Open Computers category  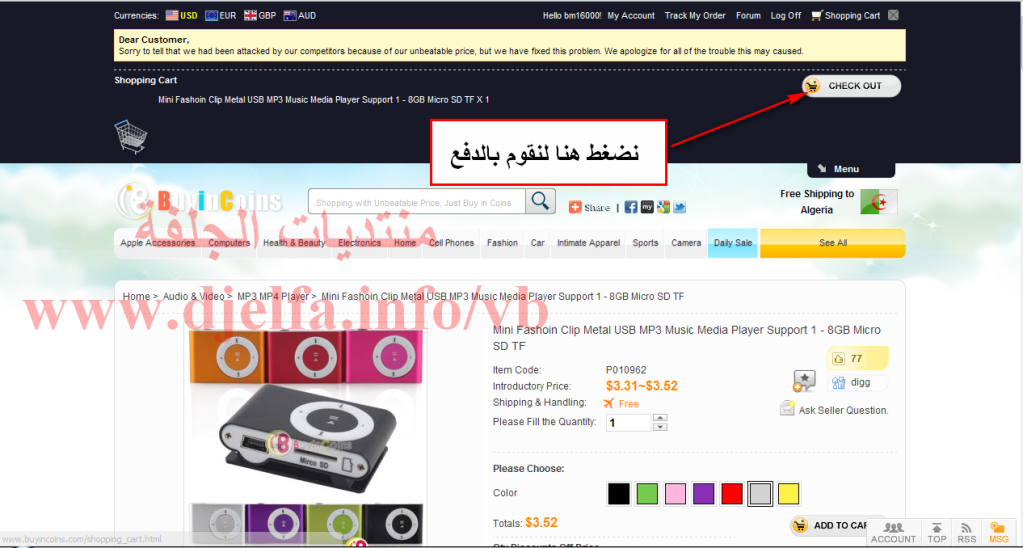(x=229, y=243)
